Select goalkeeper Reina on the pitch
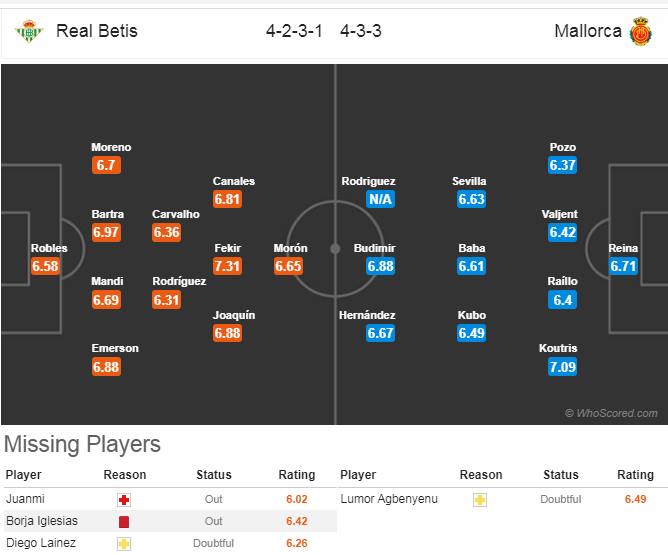Image resolution: width=668 pixels, height=555 pixels. pos(623,248)
